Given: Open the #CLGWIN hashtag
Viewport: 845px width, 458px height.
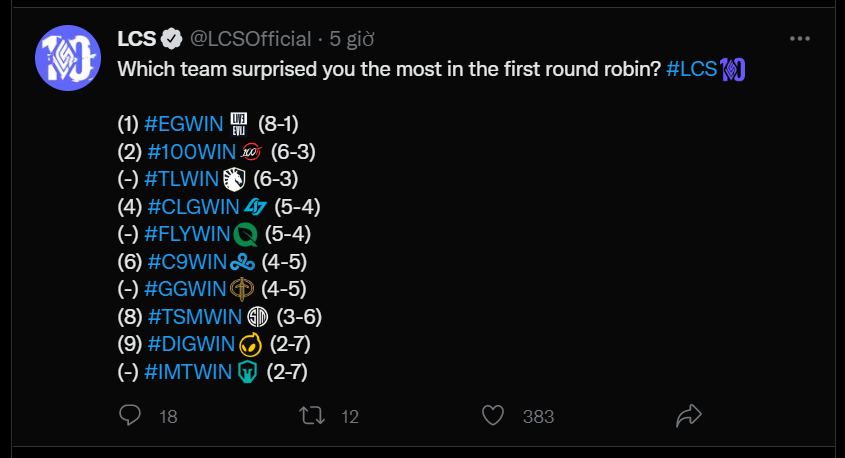Looking at the screenshot, I should [x=193, y=206].
